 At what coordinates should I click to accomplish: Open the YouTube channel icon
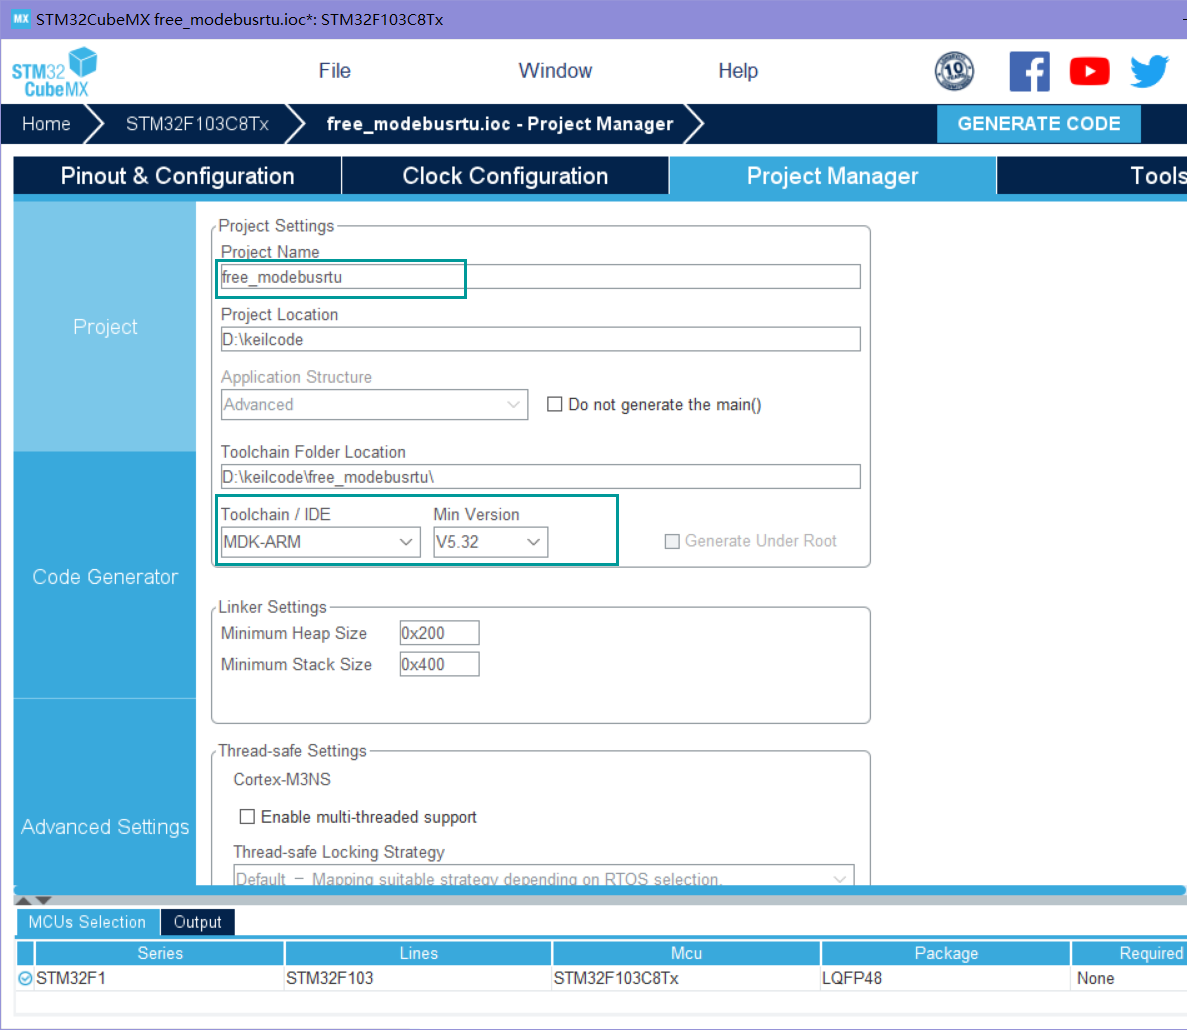coord(1089,71)
